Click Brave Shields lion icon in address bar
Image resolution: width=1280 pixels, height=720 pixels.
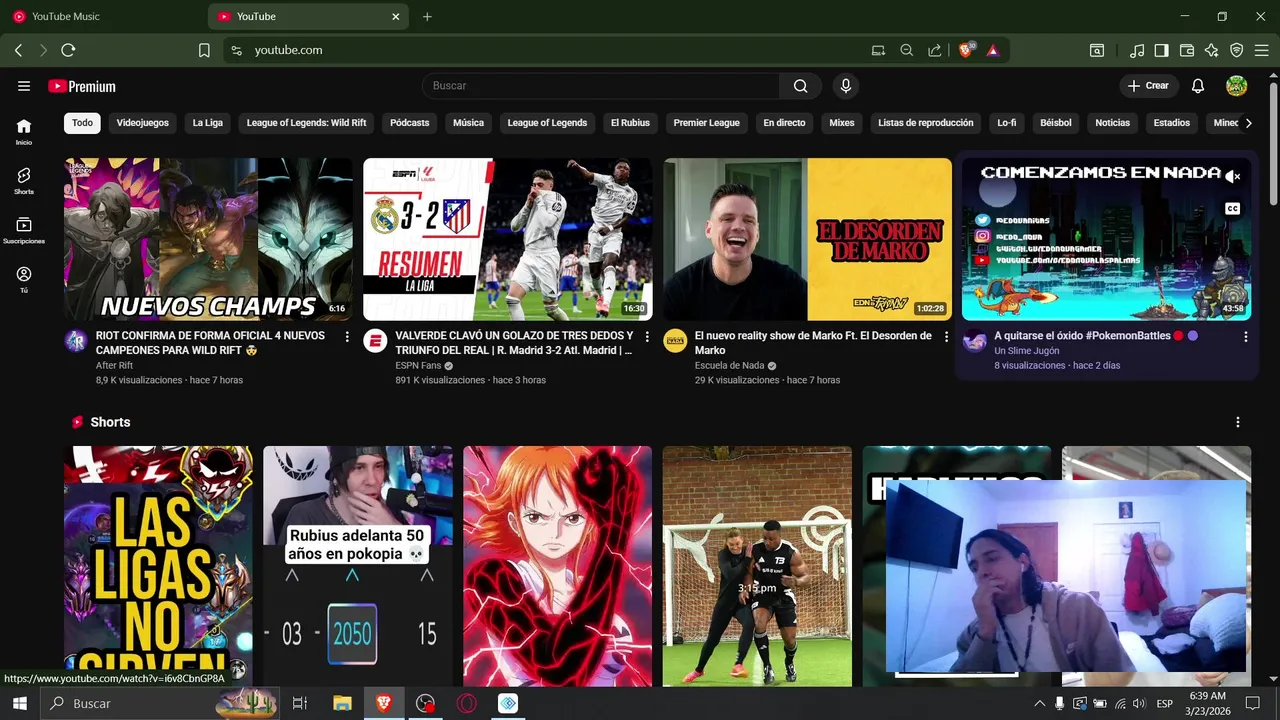[x=966, y=50]
